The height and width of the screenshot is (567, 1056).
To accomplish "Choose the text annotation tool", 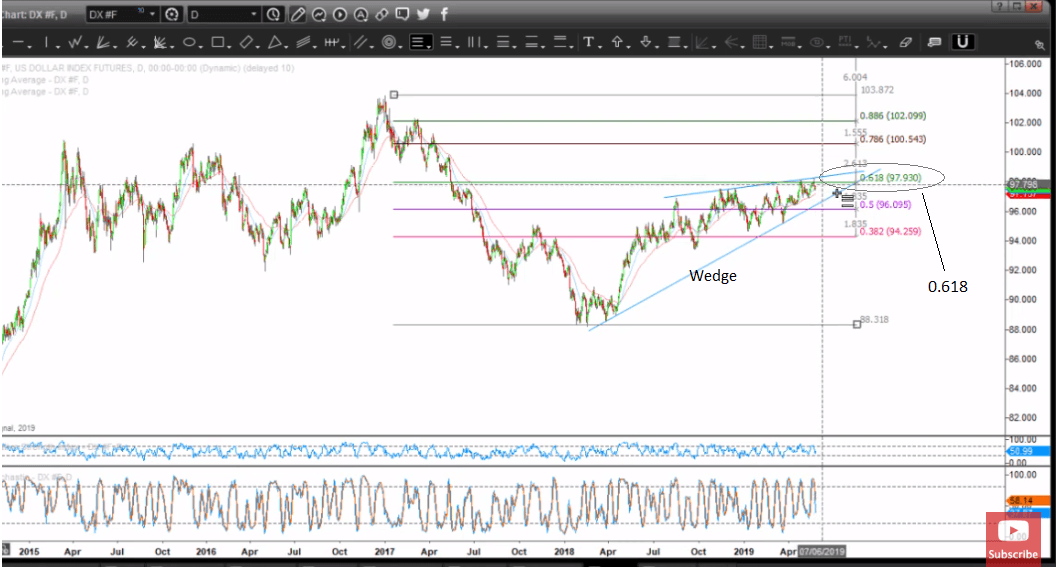I will (x=590, y=42).
